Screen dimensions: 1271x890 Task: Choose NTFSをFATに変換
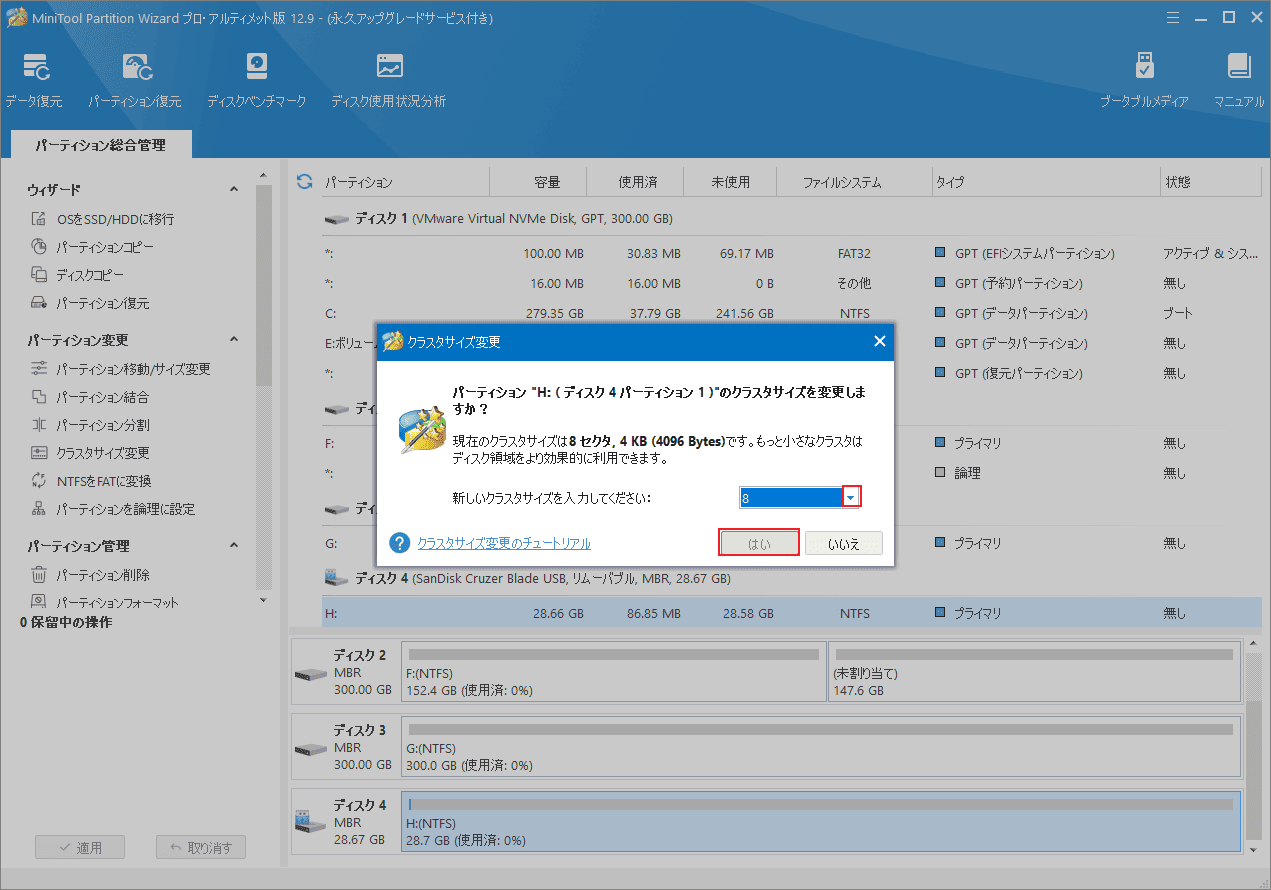point(92,481)
